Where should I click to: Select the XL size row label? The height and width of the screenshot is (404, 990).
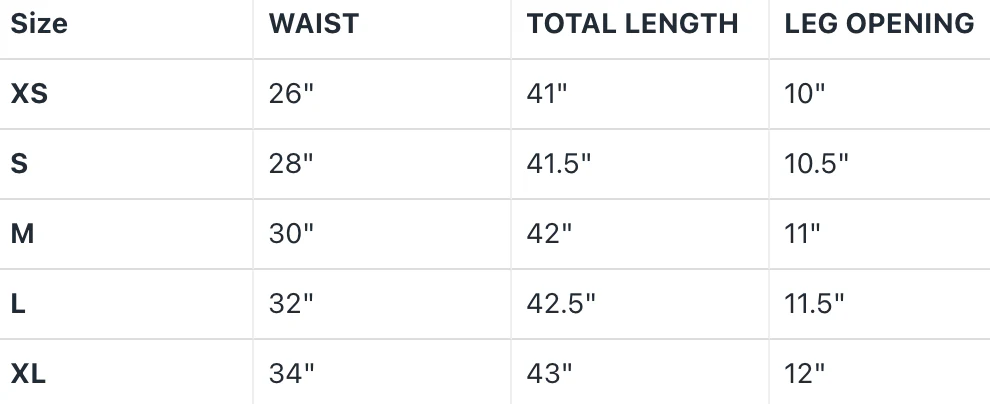click(28, 374)
